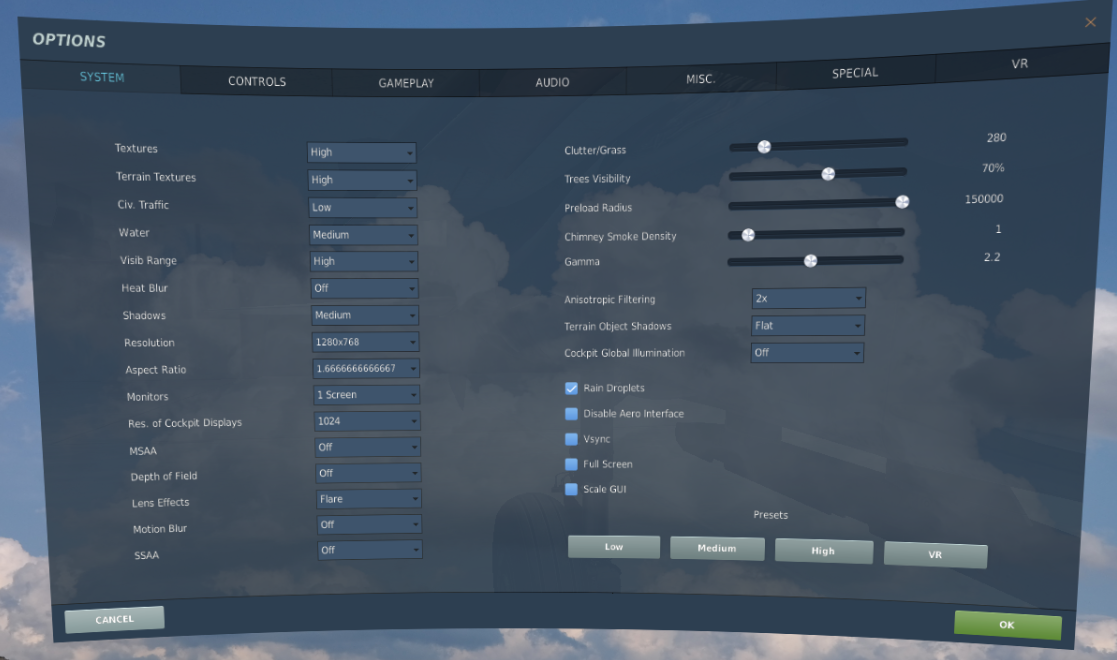Click the Chimney Smoke Density value 1
This screenshot has height=660, width=1117.
(x=998, y=229)
